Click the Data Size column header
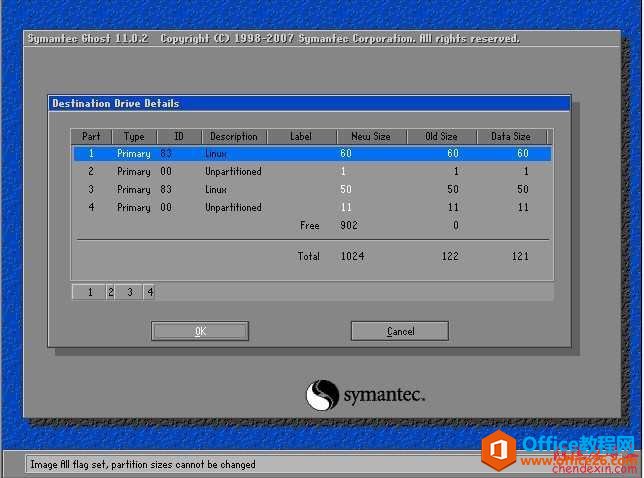 coord(511,136)
